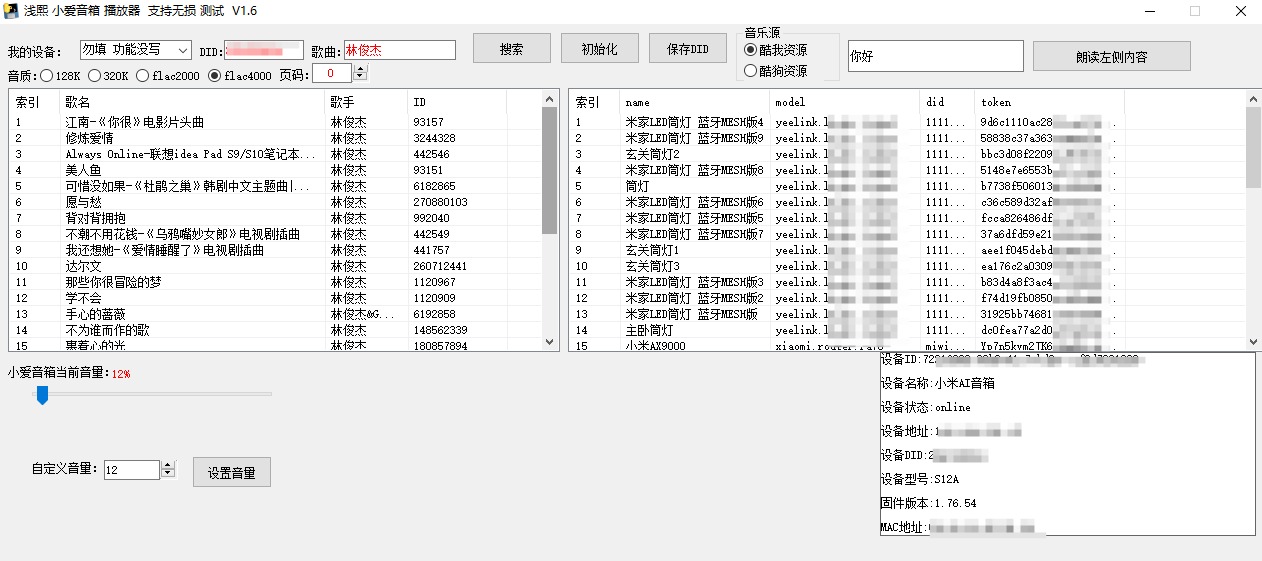
Task: Select 128K audio quality option
Action: [x=46, y=76]
